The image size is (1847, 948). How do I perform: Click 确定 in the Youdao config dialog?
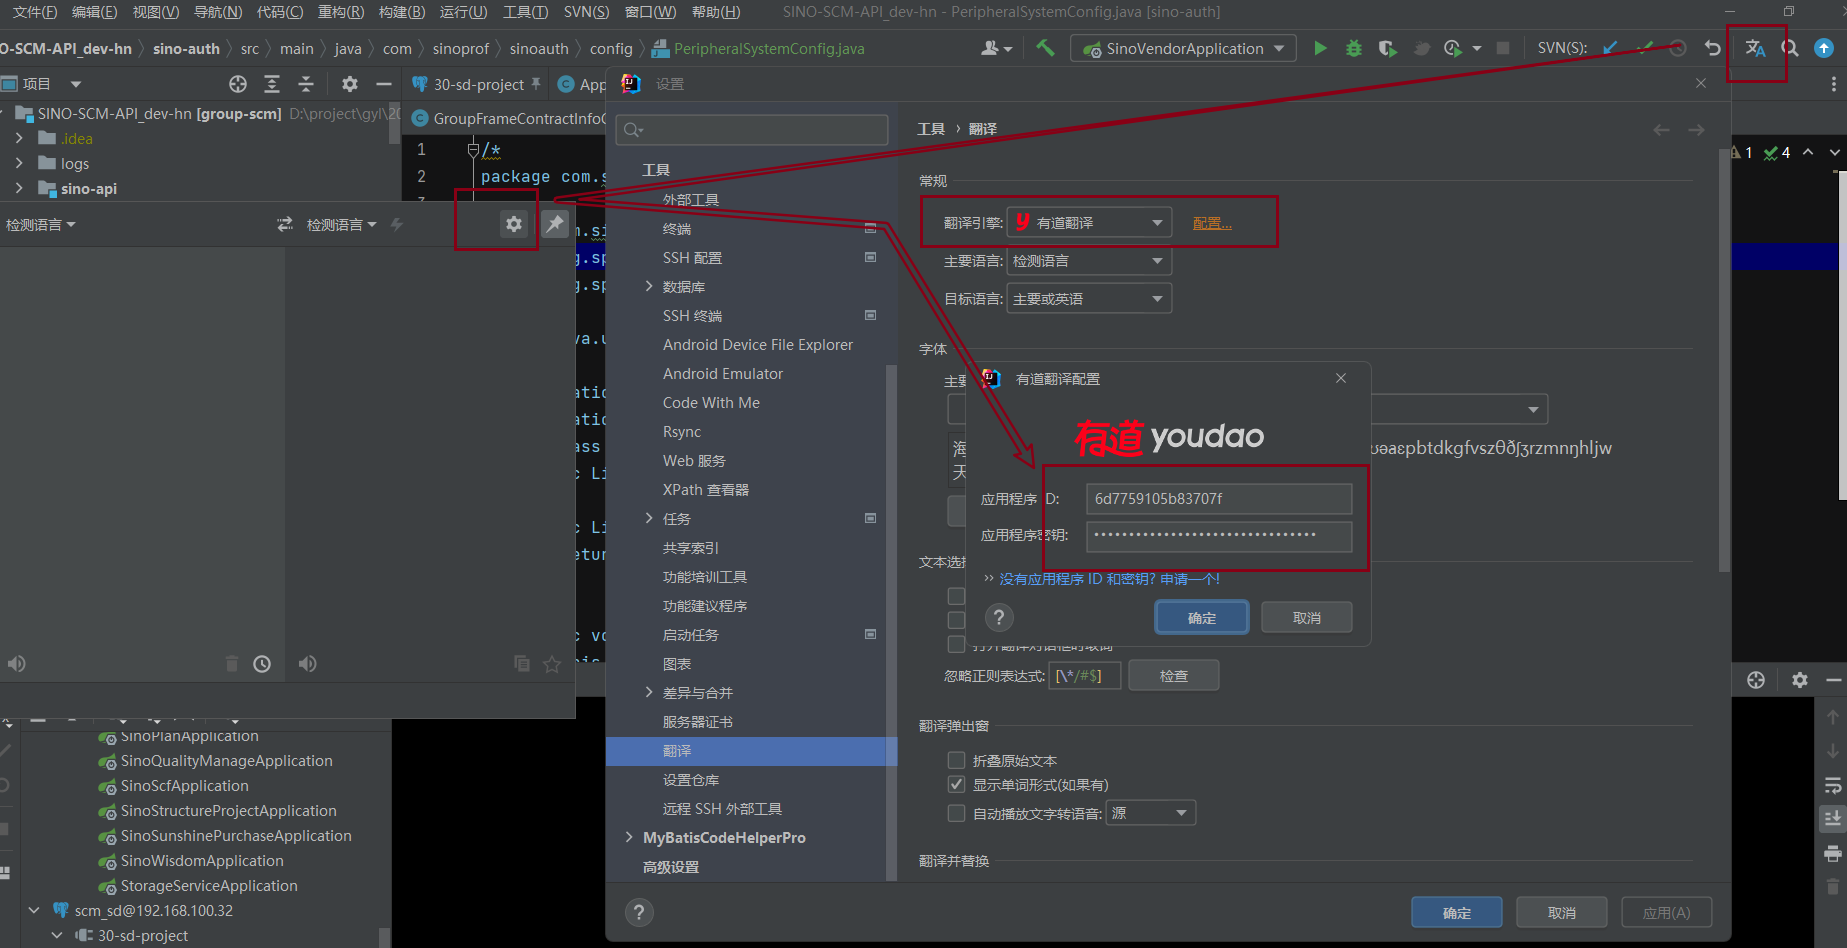point(1201,617)
